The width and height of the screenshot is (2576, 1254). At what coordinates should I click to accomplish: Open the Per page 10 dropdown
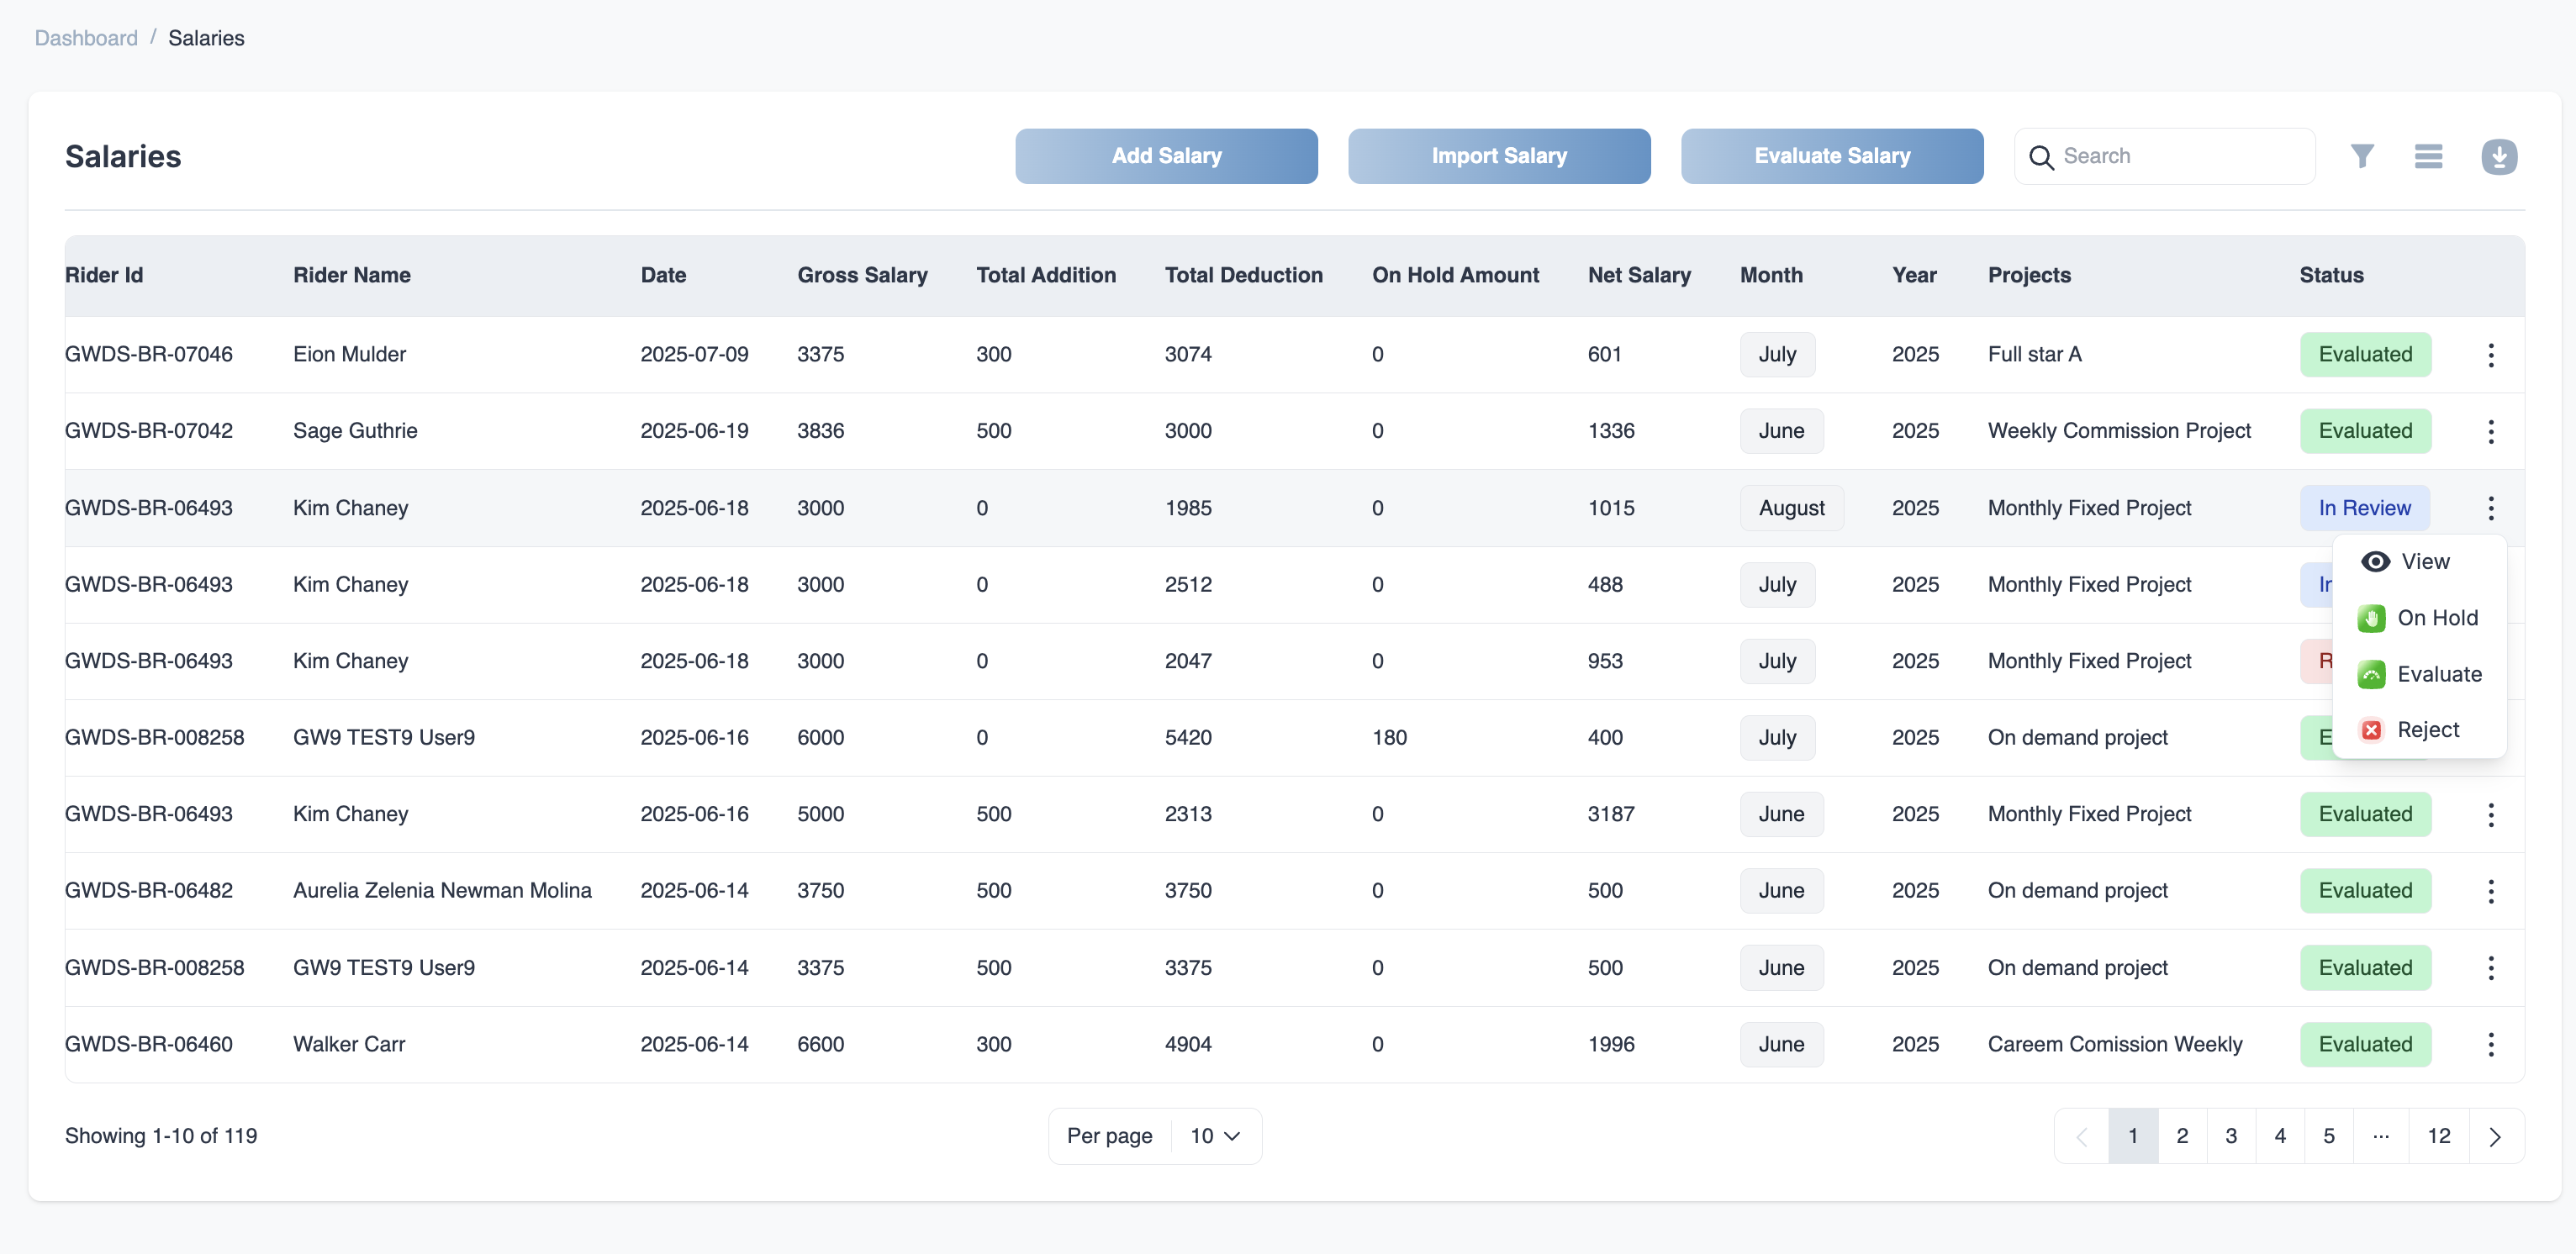point(1214,1136)
